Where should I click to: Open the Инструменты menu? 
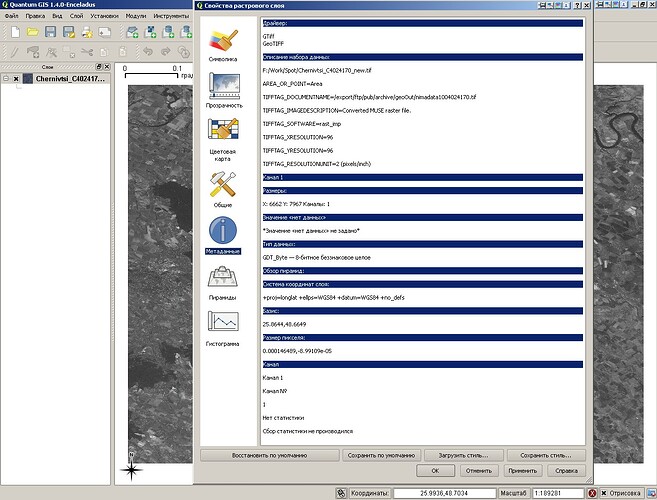tap(171, 16)
